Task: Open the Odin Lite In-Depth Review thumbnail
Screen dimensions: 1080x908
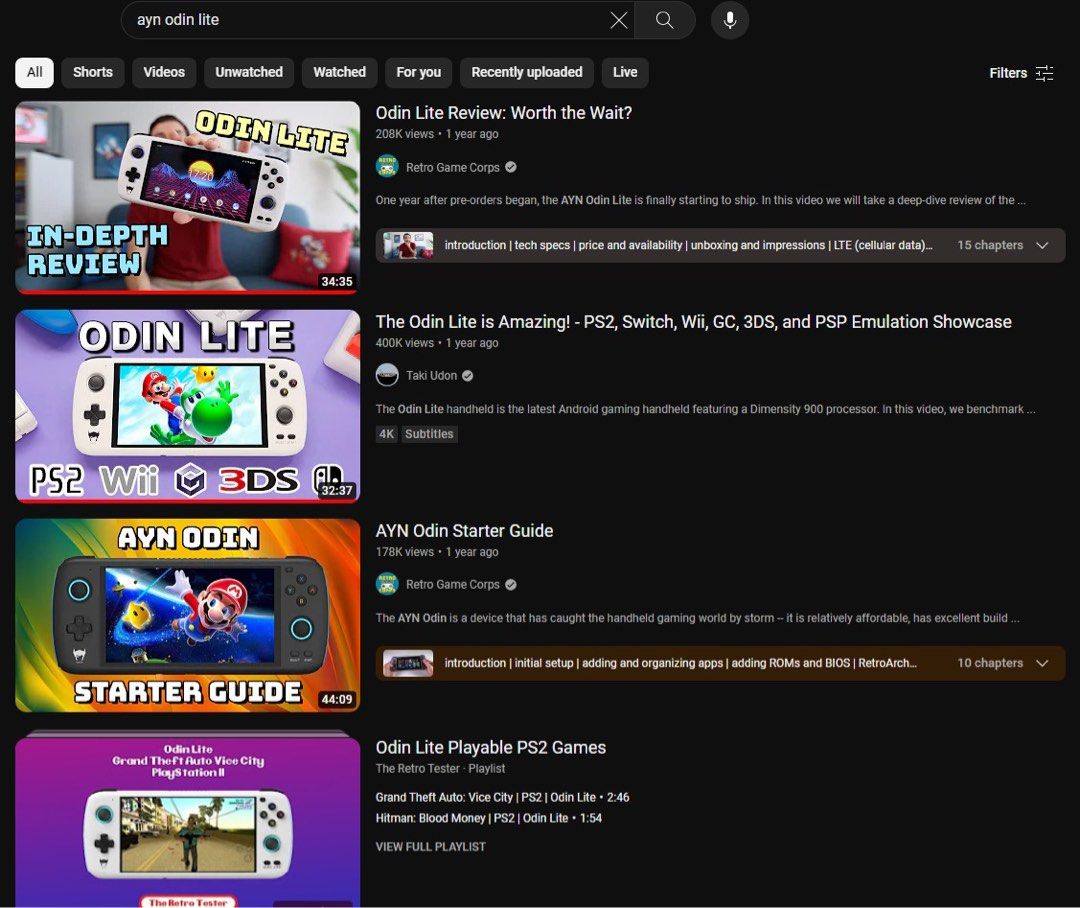Action: point(187,198)
